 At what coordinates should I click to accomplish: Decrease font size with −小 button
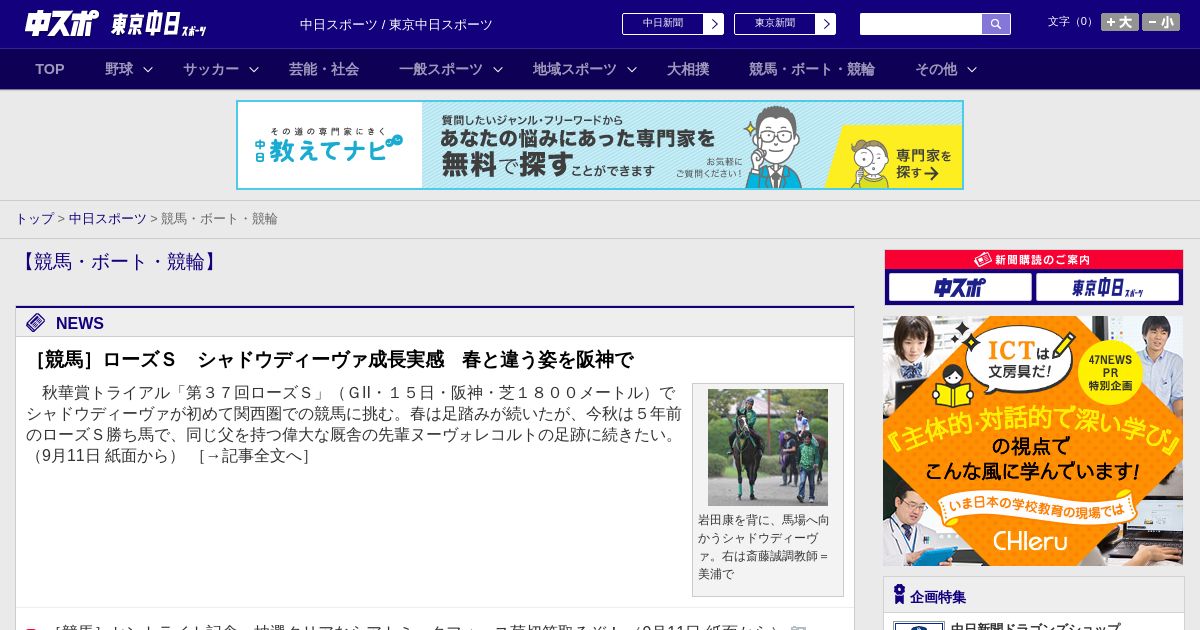[x=1161, y=22]
